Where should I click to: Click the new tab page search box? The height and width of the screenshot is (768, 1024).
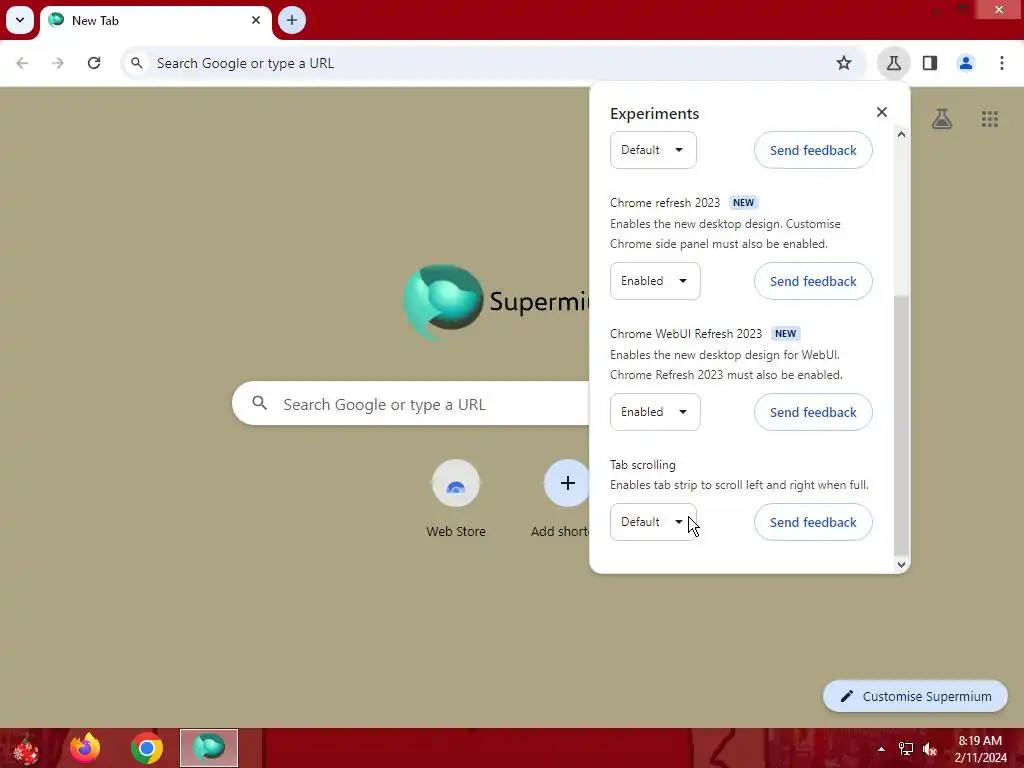click(410, 404)
